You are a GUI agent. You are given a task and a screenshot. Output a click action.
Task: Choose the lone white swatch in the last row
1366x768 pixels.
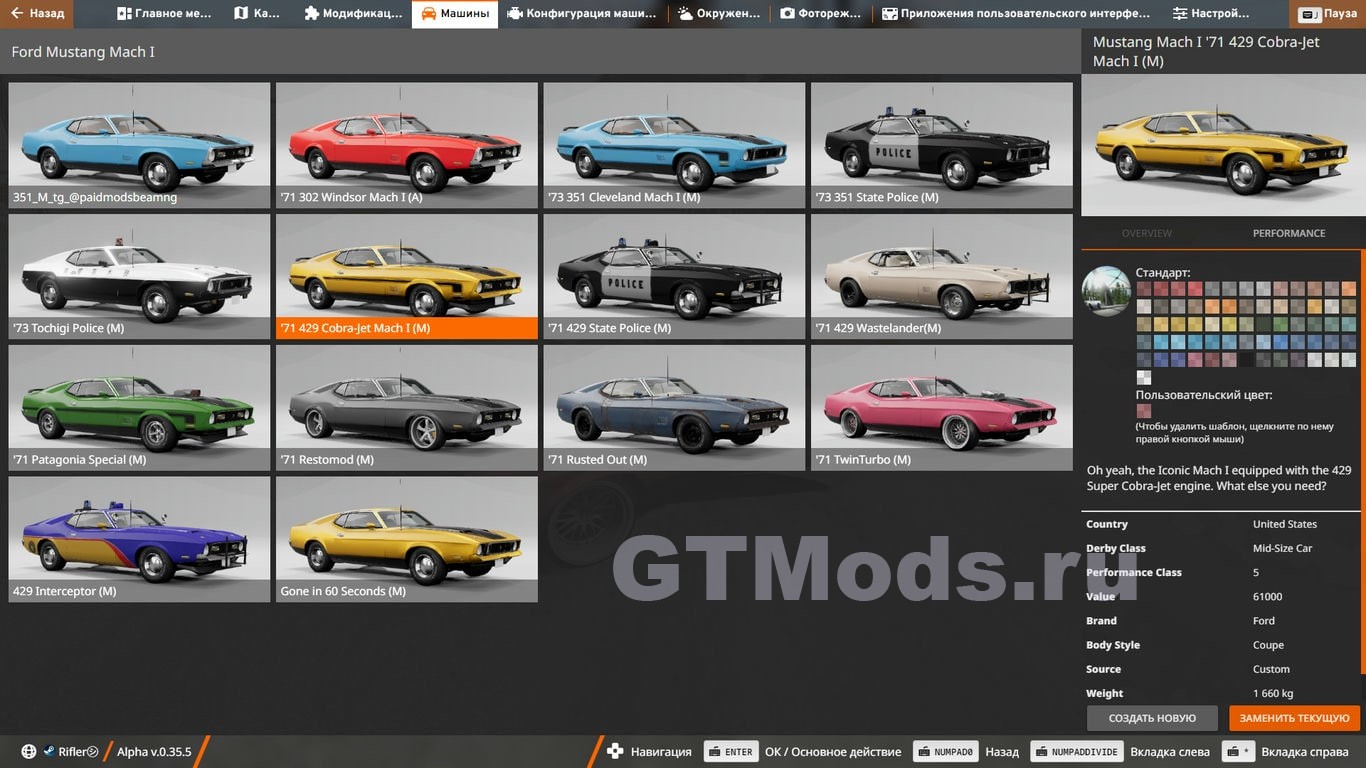(1144, 377)
